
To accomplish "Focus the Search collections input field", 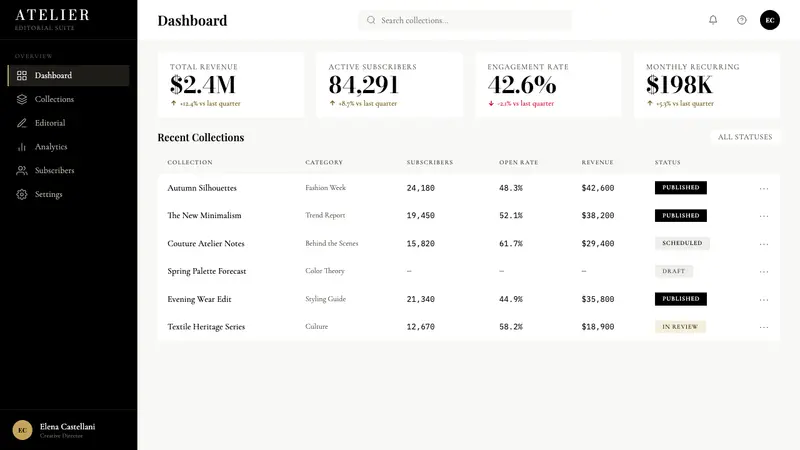I will (465, 20).
